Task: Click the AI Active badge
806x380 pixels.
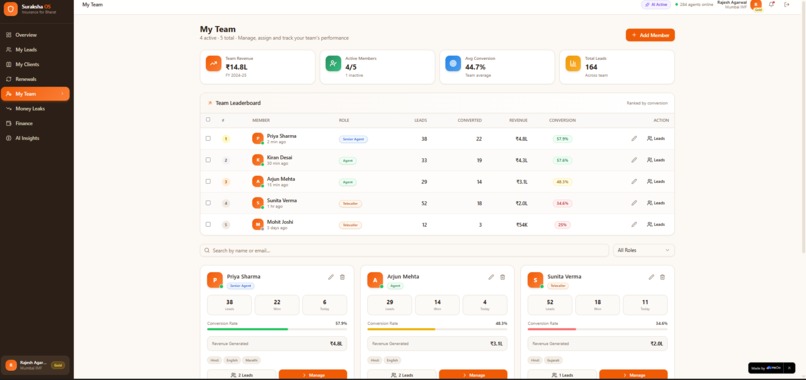Action: pyautogui.click(x=655, y=5)
